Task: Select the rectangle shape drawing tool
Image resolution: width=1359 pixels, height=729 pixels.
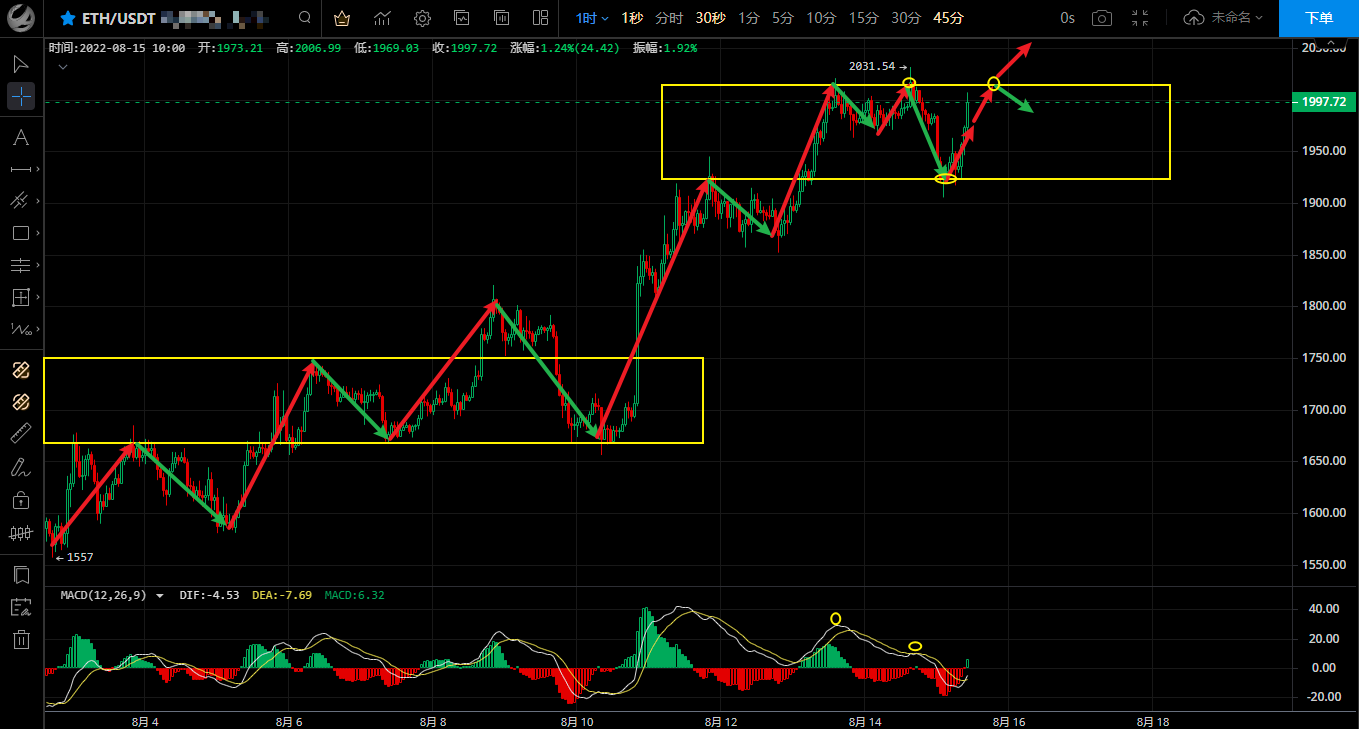Action: pyautogui.click(x=21, y=233)
